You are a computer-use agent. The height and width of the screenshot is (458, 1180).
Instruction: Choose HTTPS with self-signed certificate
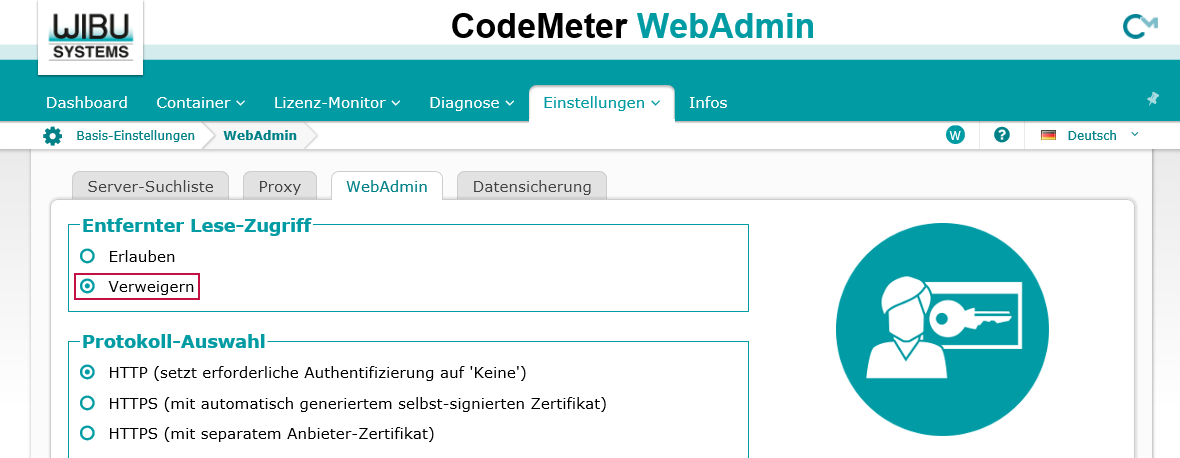pyautogui.click(x=88, y=404)
